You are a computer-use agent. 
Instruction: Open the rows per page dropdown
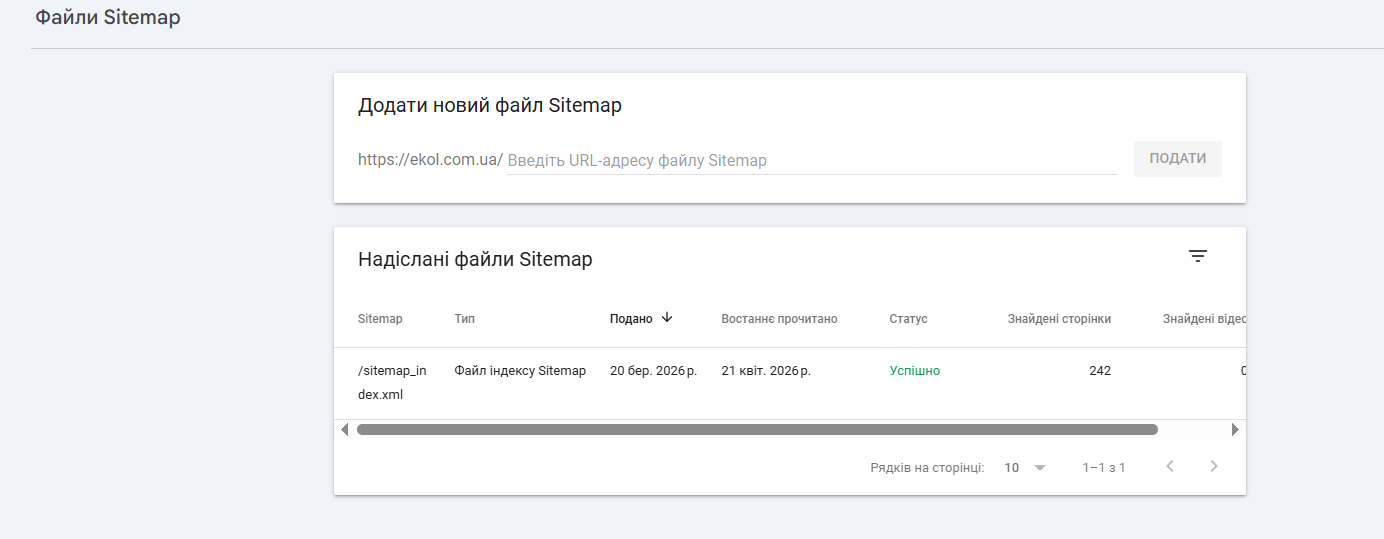click(x=1025, y=467)
